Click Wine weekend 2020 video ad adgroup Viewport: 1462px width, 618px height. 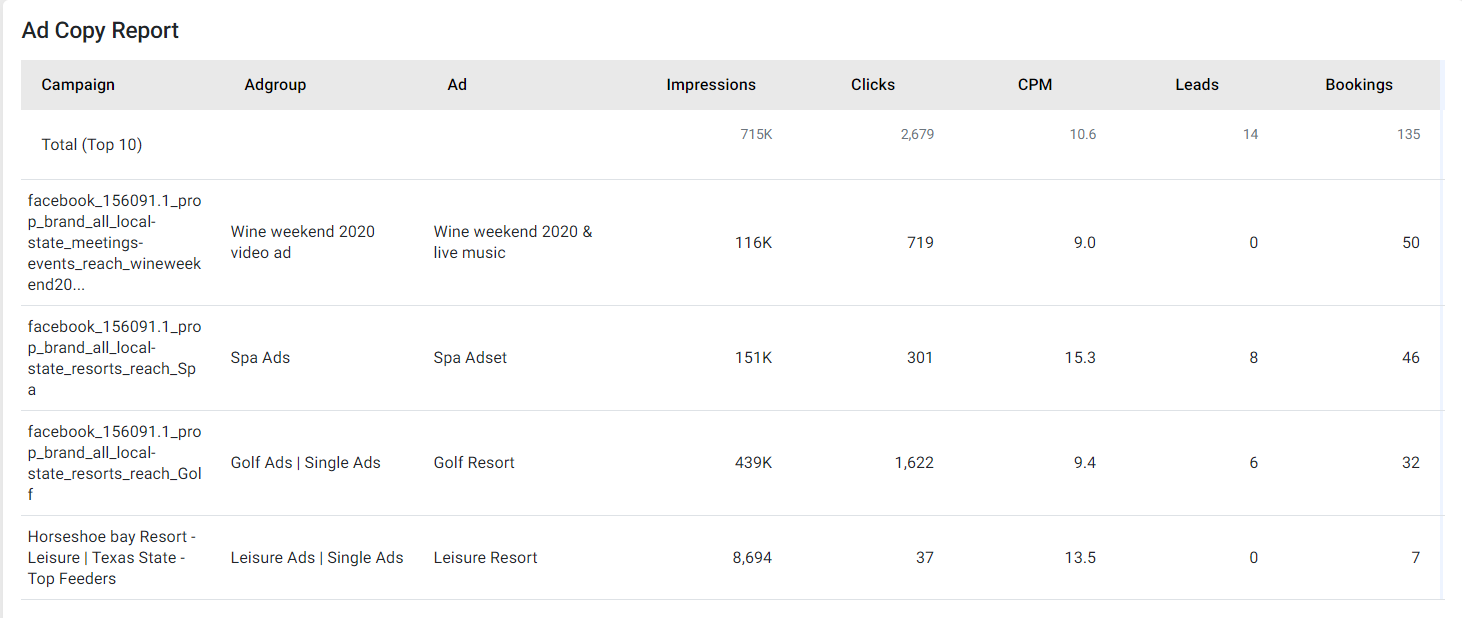tap(303, 242)
